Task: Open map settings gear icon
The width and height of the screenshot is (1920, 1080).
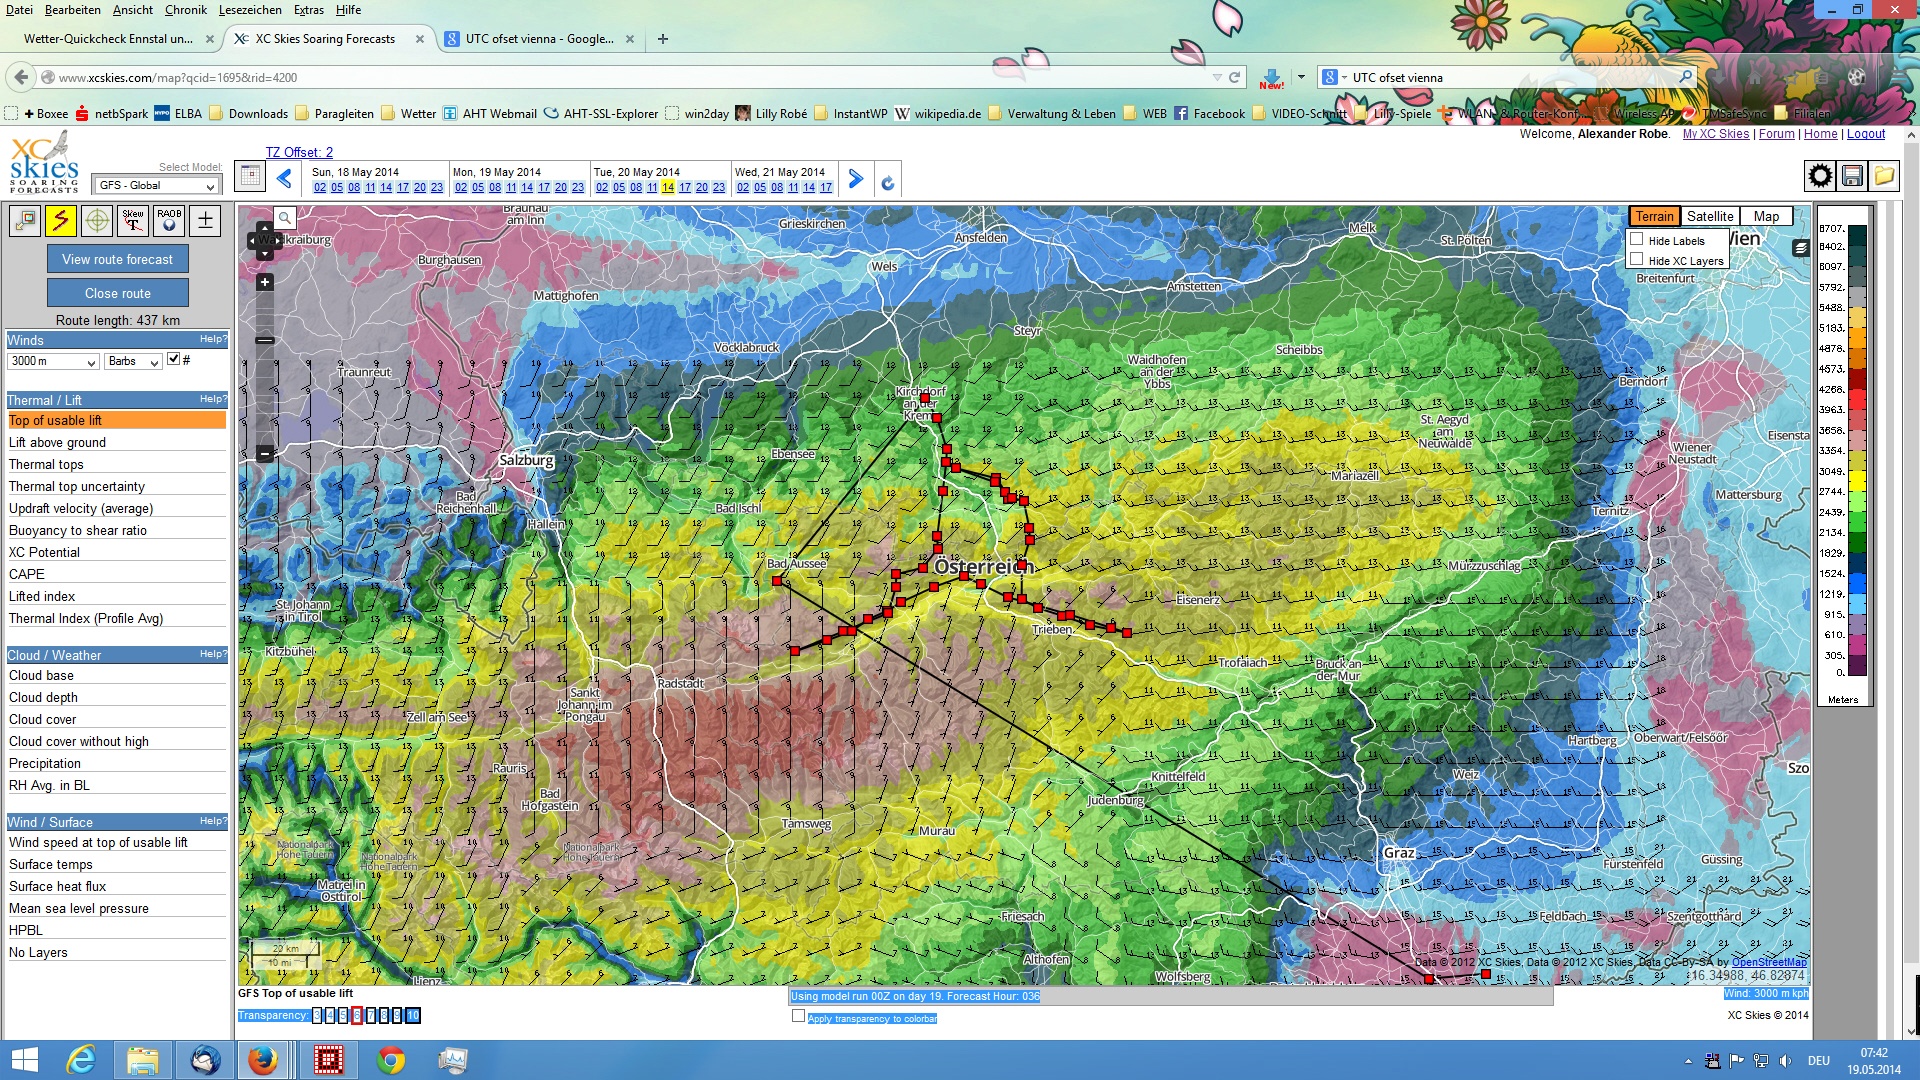Action: click(1820, 176)
